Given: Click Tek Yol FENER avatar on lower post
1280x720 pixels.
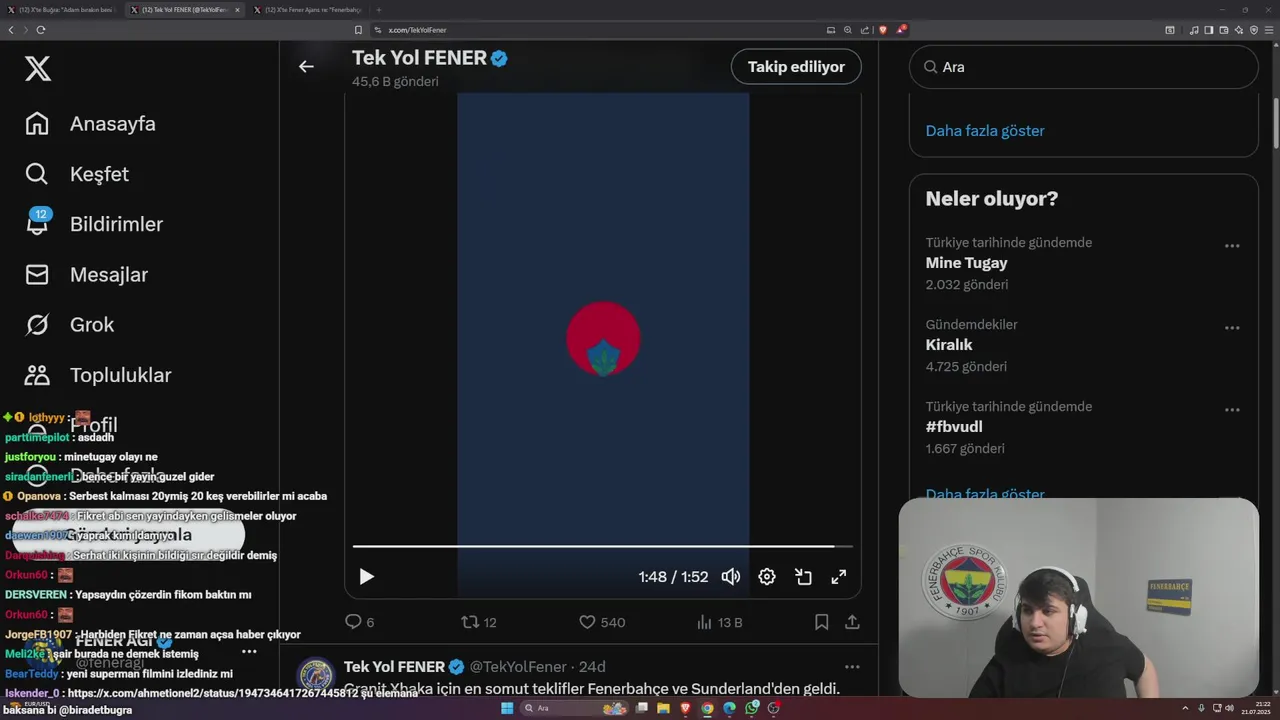Looking at the screenshot, I should click(x=316, y=676).
